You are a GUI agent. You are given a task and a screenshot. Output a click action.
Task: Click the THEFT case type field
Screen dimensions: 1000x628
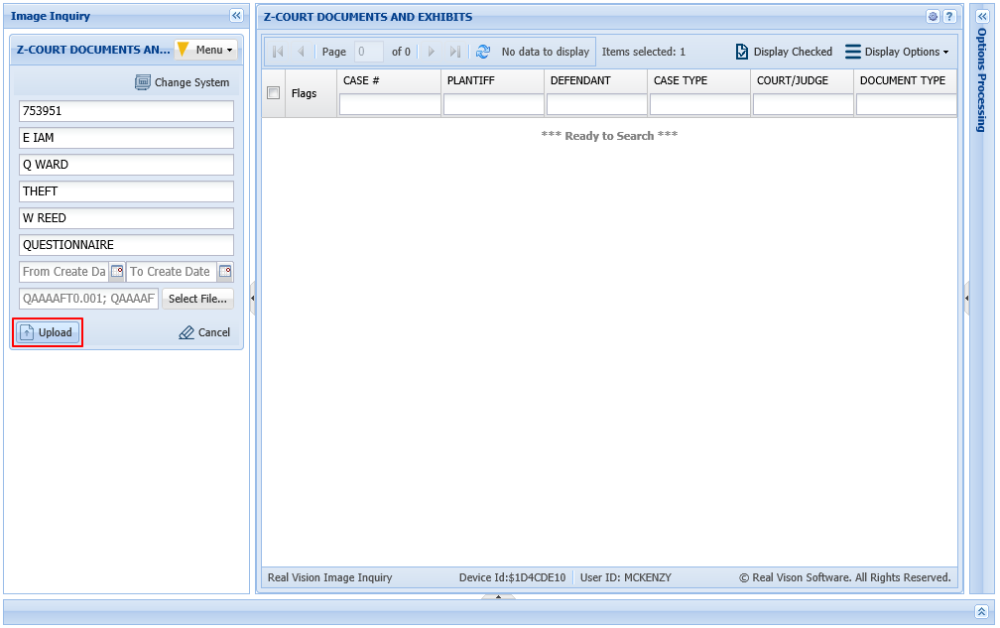126,191
